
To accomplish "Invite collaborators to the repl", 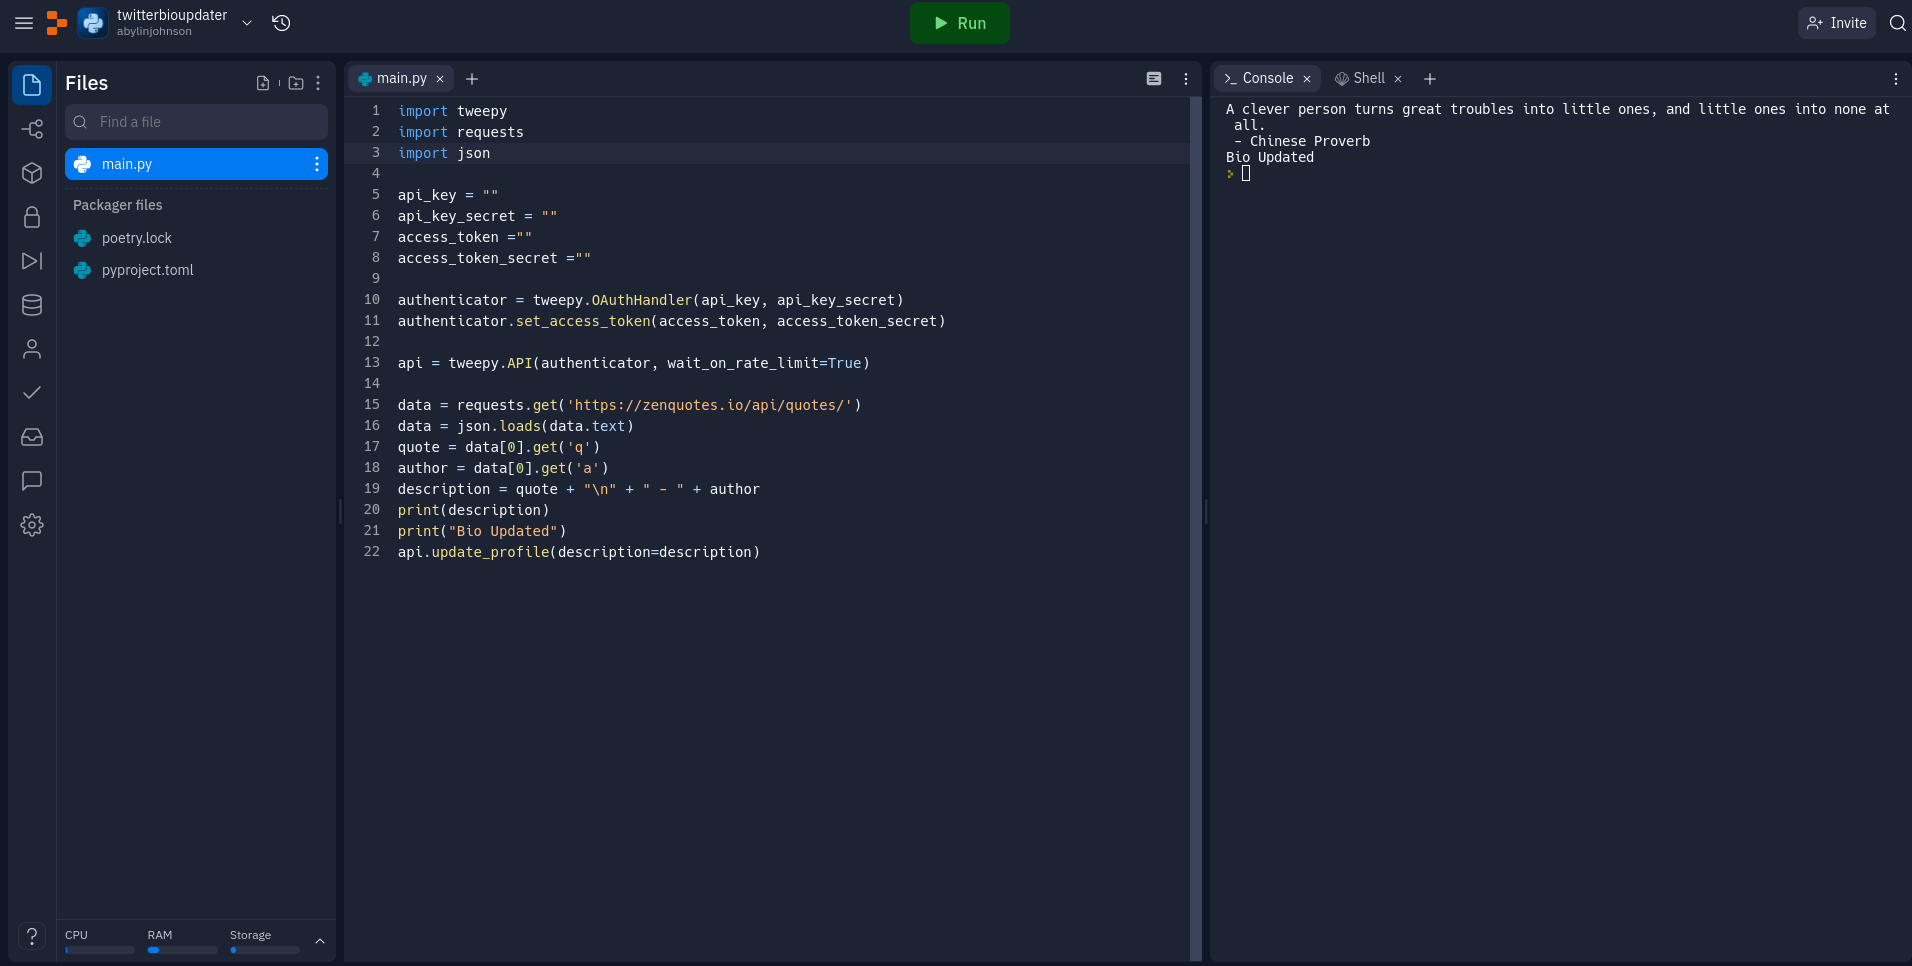I will [1837, 23].
